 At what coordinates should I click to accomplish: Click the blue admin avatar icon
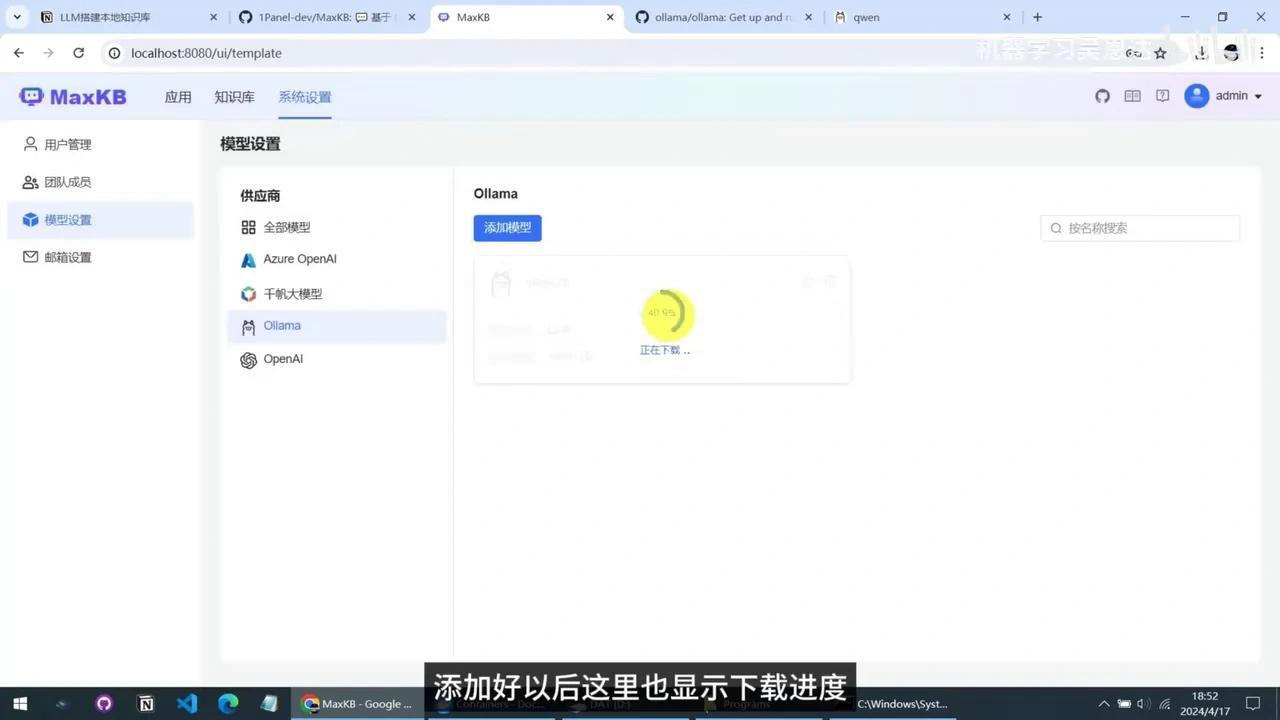coord(1197,96)
